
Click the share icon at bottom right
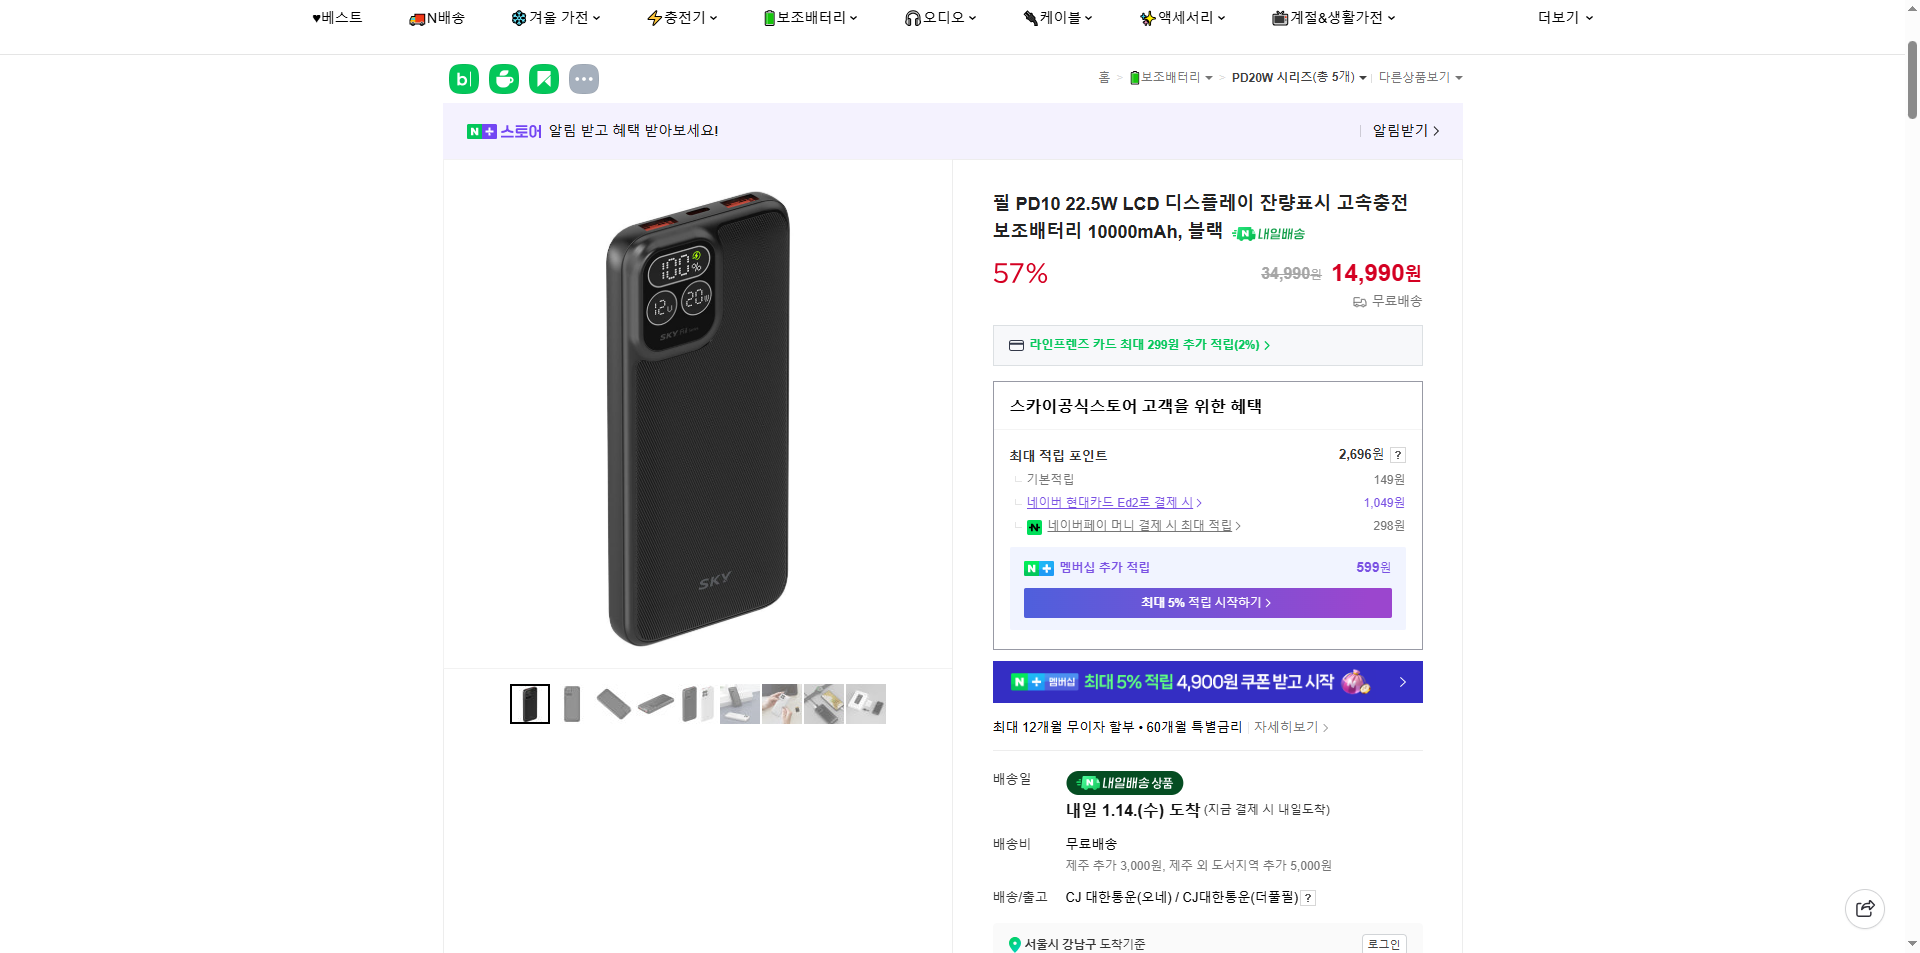point(1865,908)
